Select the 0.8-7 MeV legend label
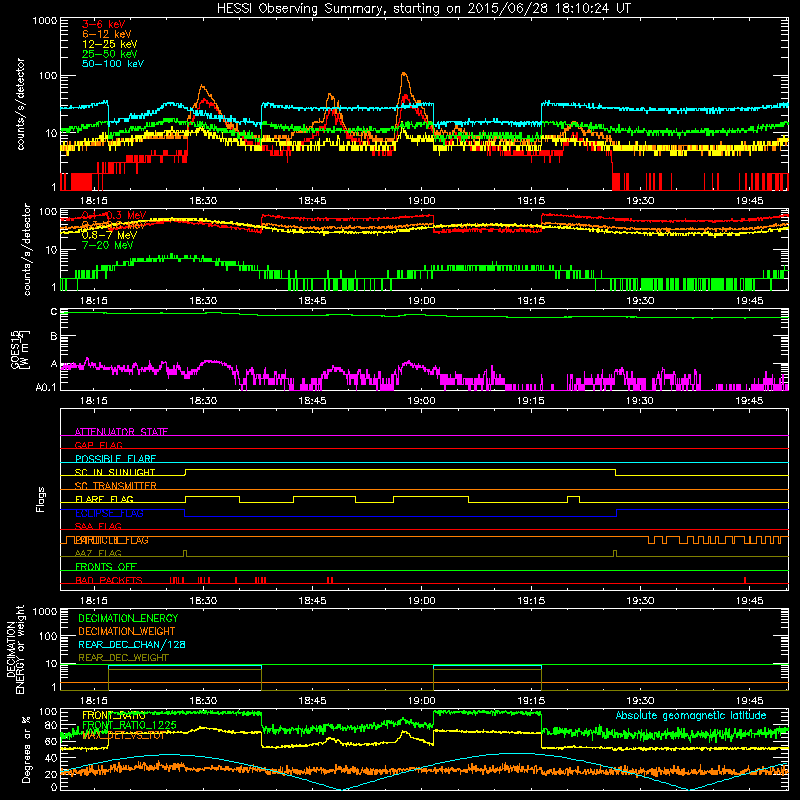This screenshot has width=800, height=800. pyautogui.click(x=109, y=235)
